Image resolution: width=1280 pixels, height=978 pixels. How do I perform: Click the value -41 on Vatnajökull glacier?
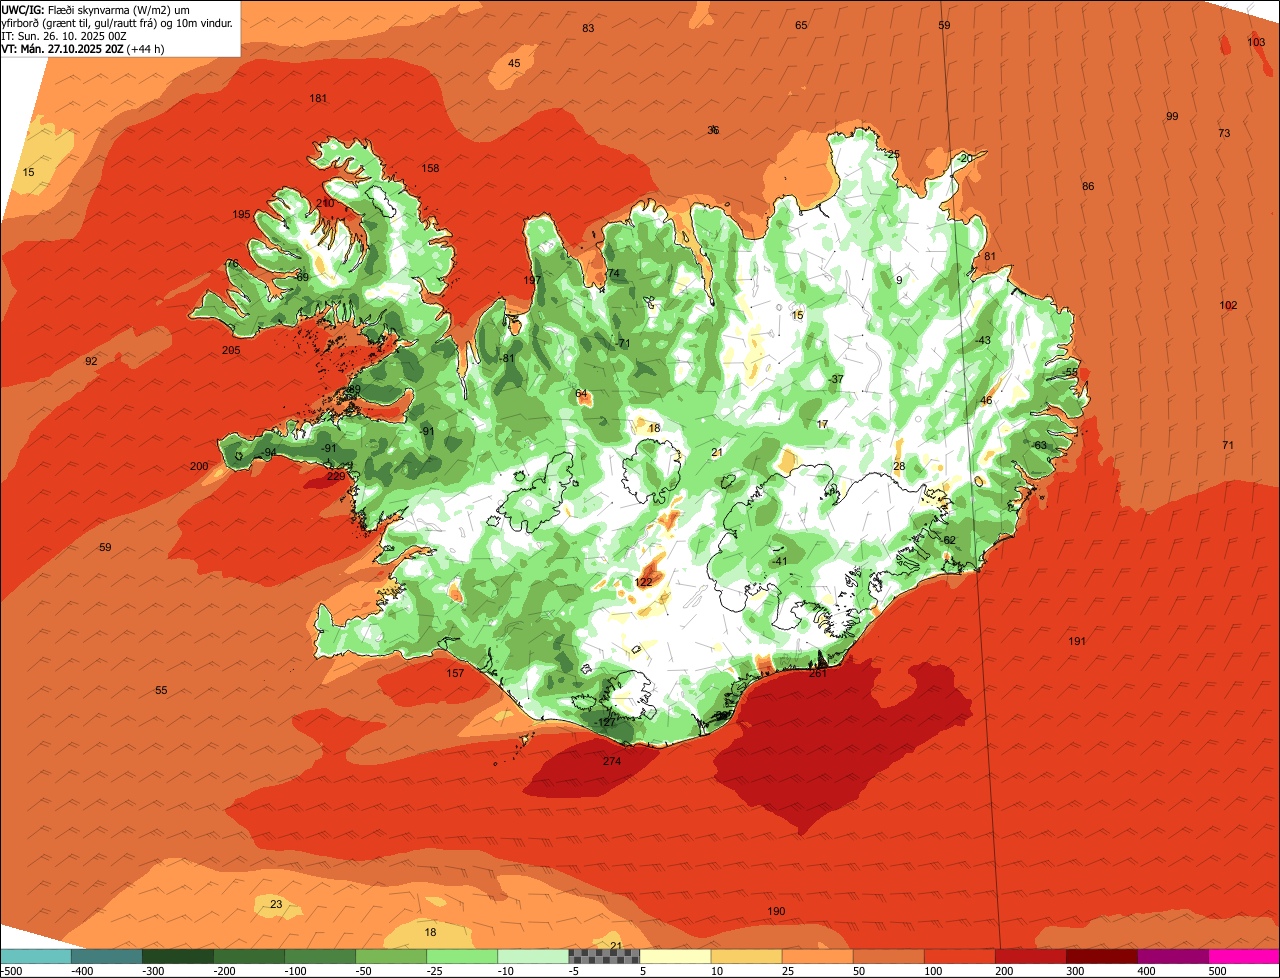[779, 561]
